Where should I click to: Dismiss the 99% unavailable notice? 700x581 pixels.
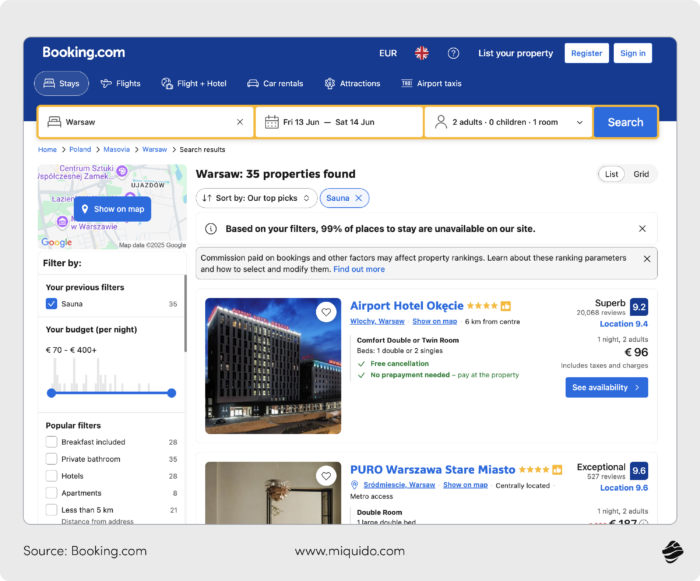coord(642,229)
